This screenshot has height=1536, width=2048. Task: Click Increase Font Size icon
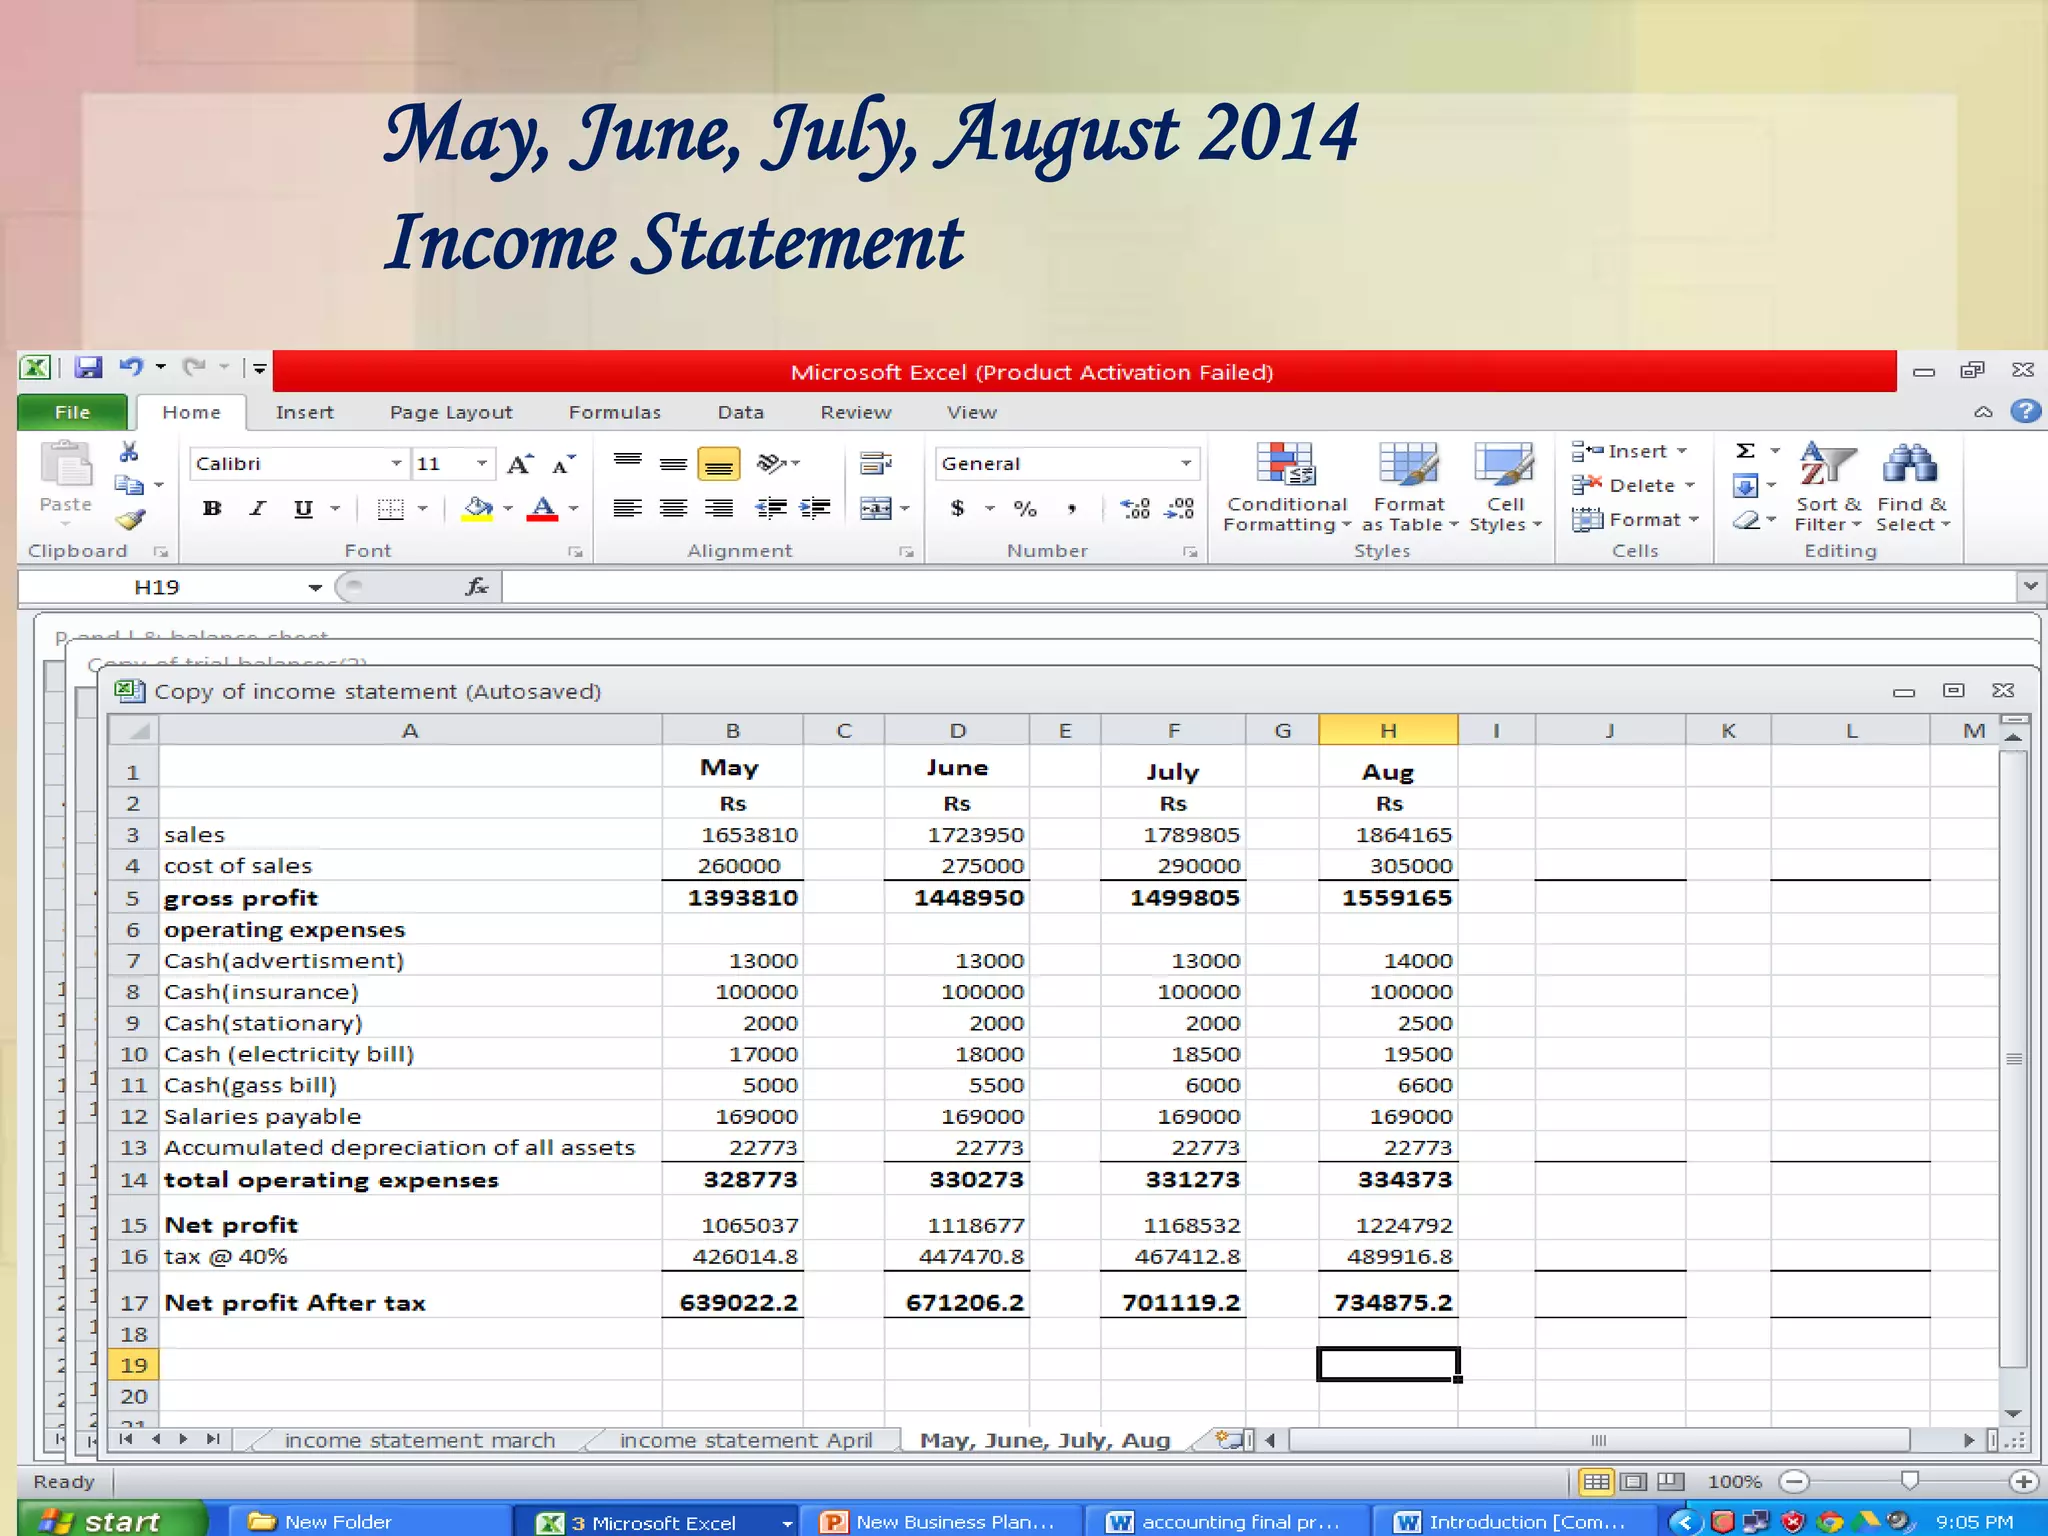[x=520, y=464]
